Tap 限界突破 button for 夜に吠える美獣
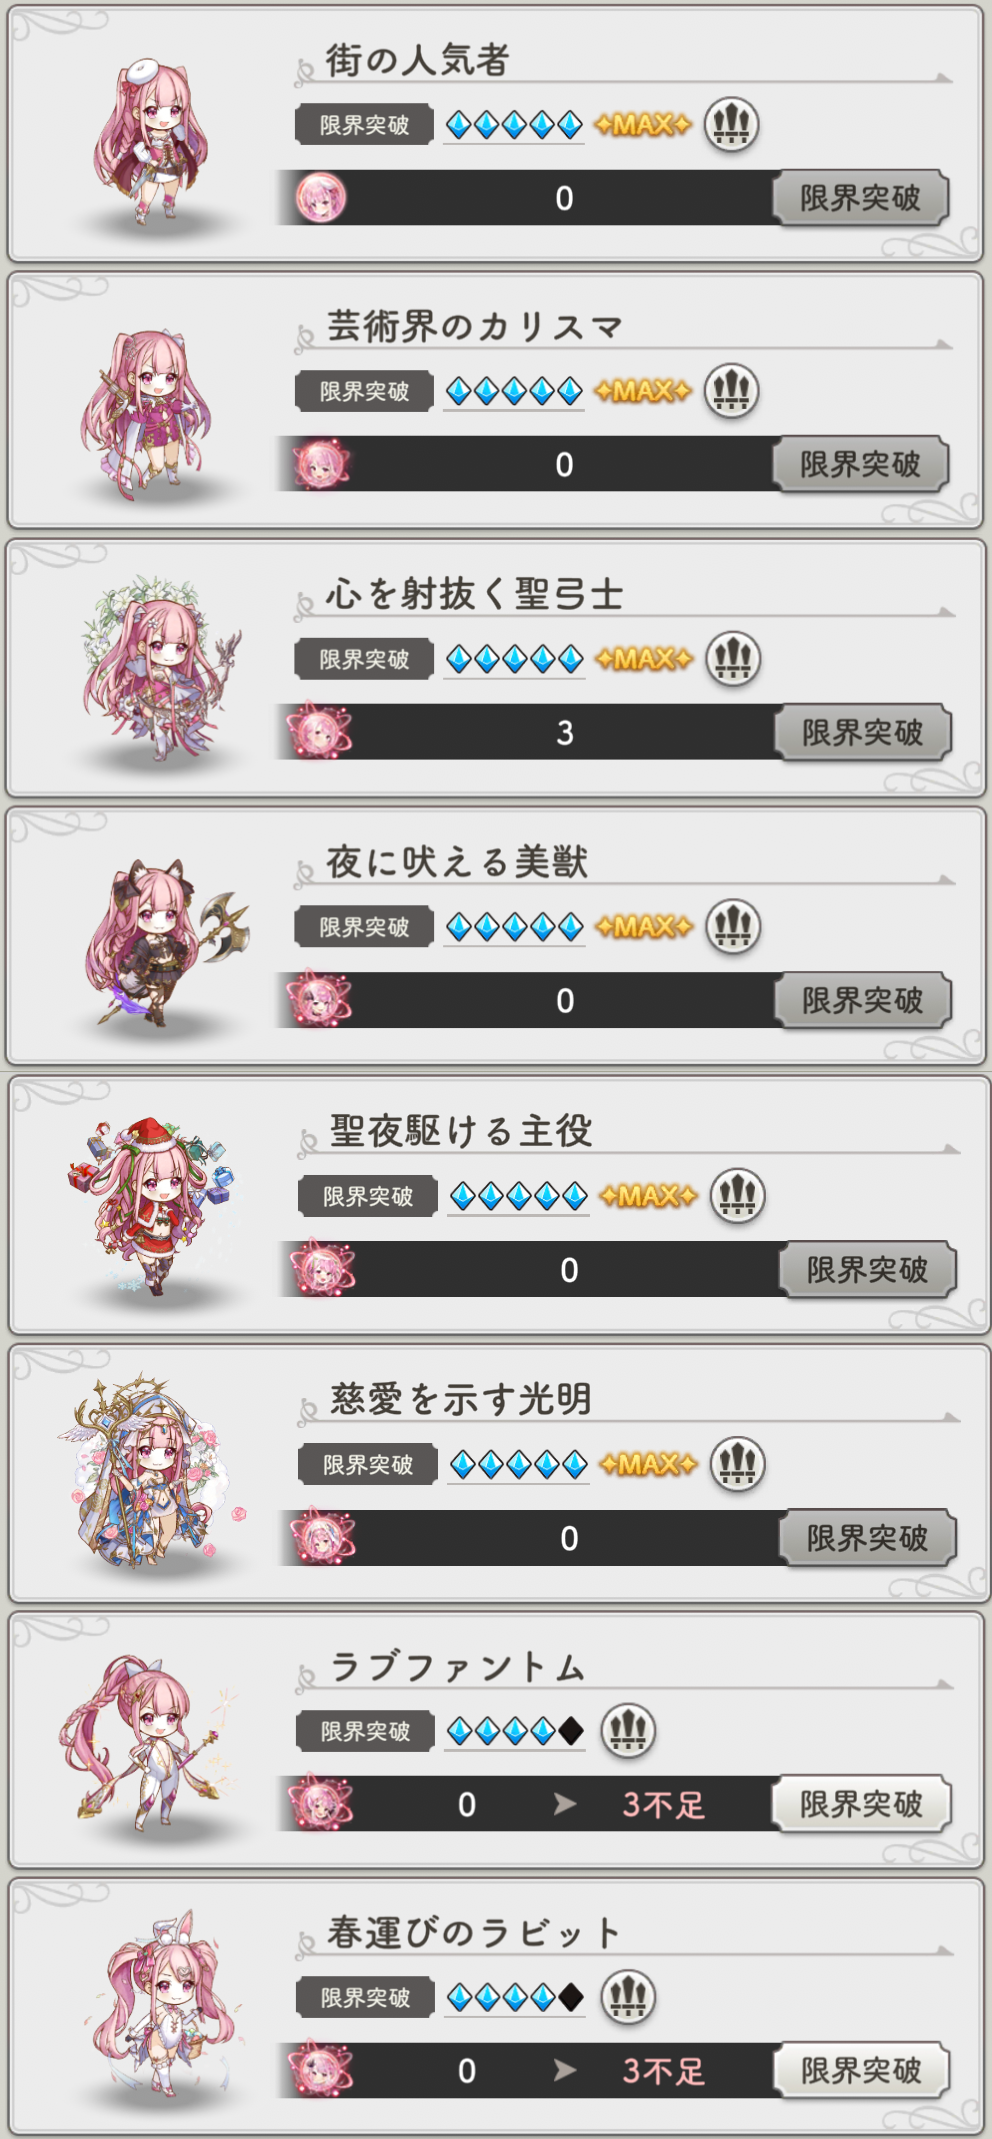The height and width of the screenshot is (2139, 992). 862,1000
